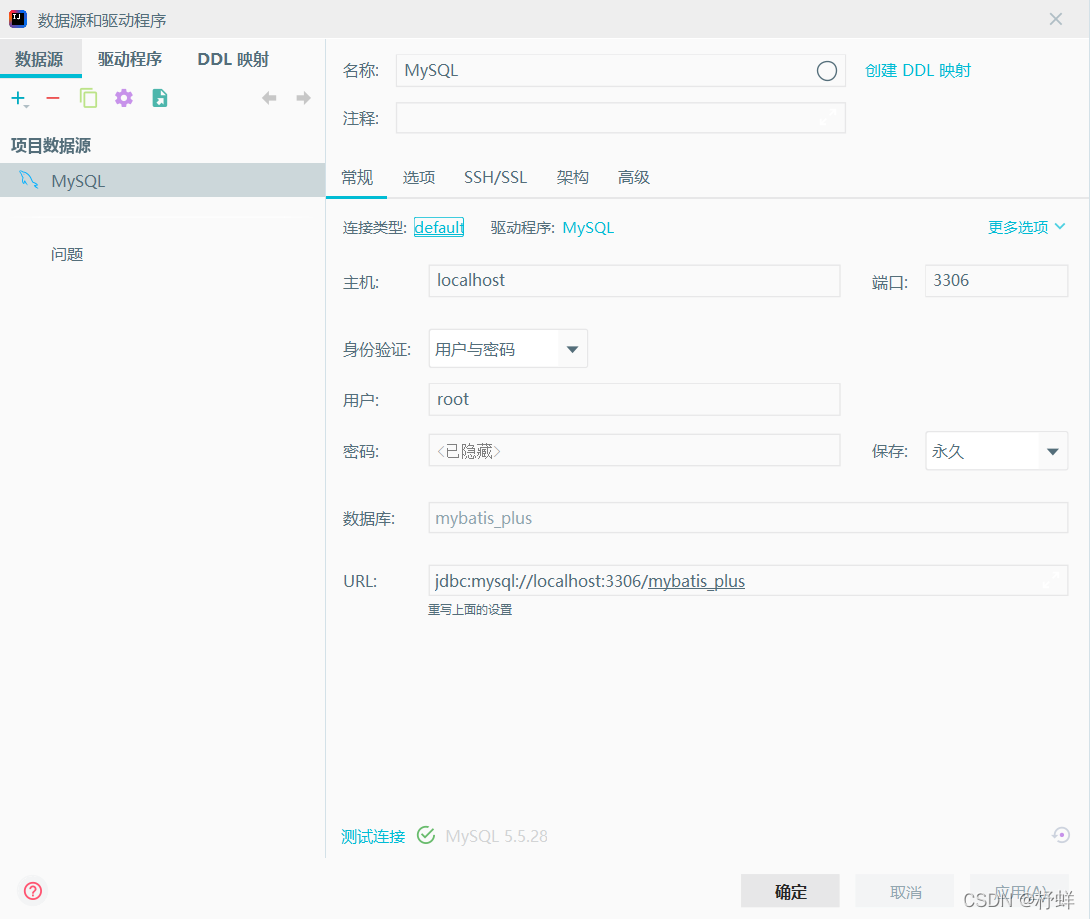Click the 确定 button

(x=790, y=891)
